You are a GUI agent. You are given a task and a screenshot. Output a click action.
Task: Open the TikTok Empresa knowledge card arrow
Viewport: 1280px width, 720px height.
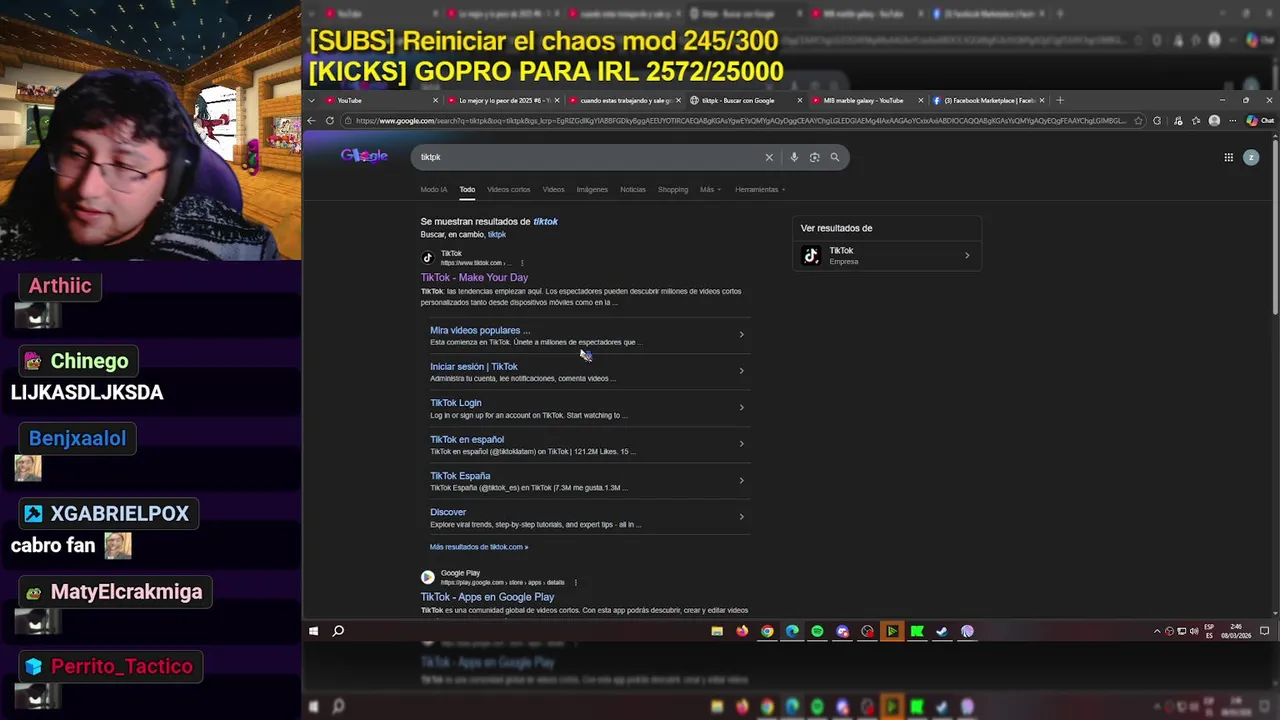pyautogui.click(x=967, y=256)
